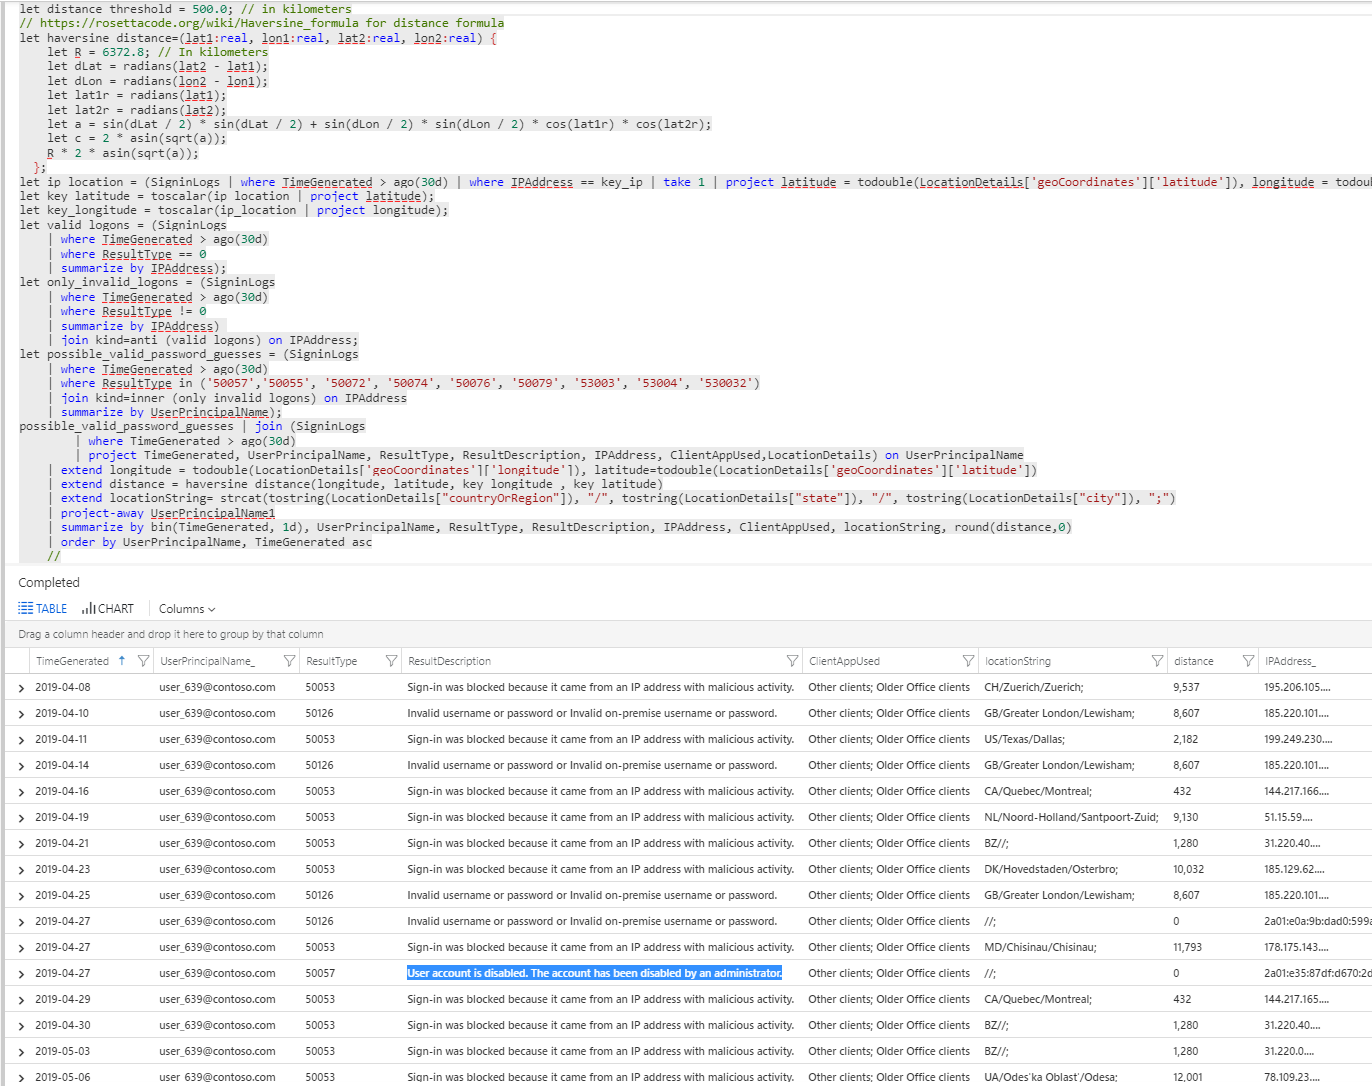Open filter icon for ClientAppUsed column

click(968, 661)
